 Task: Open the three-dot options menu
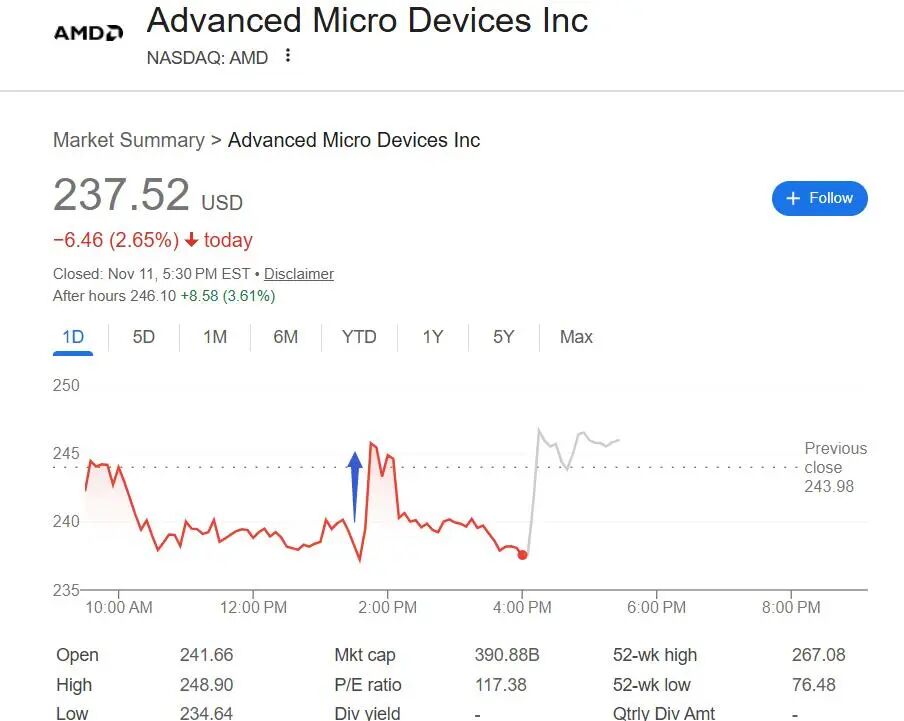click(x=287, y=57)
